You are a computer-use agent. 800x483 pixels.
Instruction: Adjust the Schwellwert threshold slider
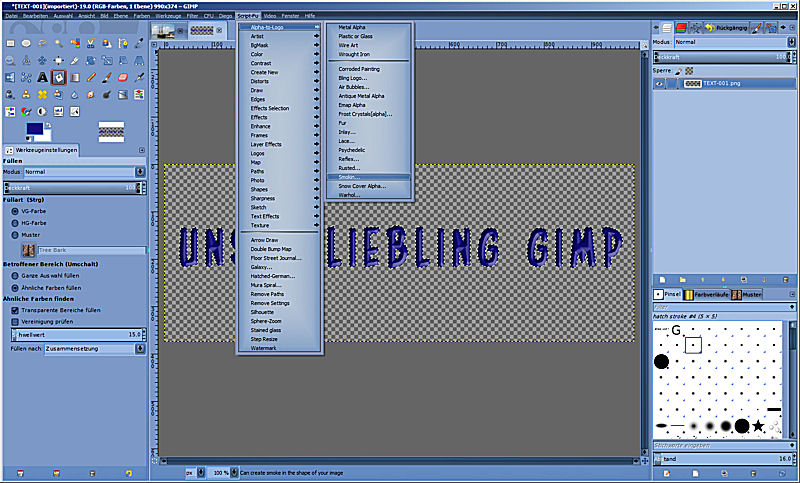point(77,335)
